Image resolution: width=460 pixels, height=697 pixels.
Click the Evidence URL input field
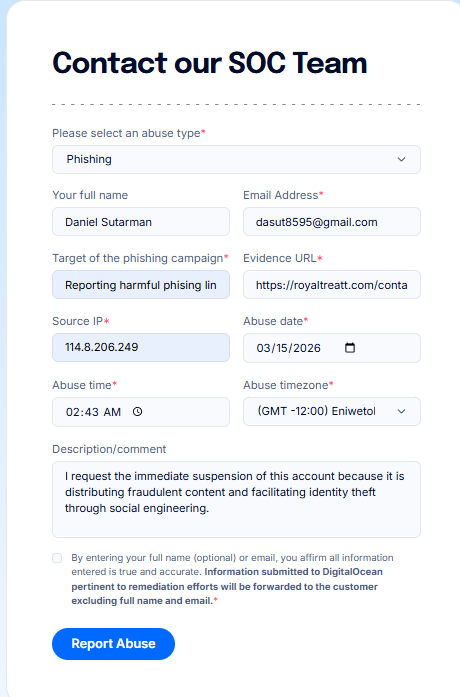[x=332, y=285]
